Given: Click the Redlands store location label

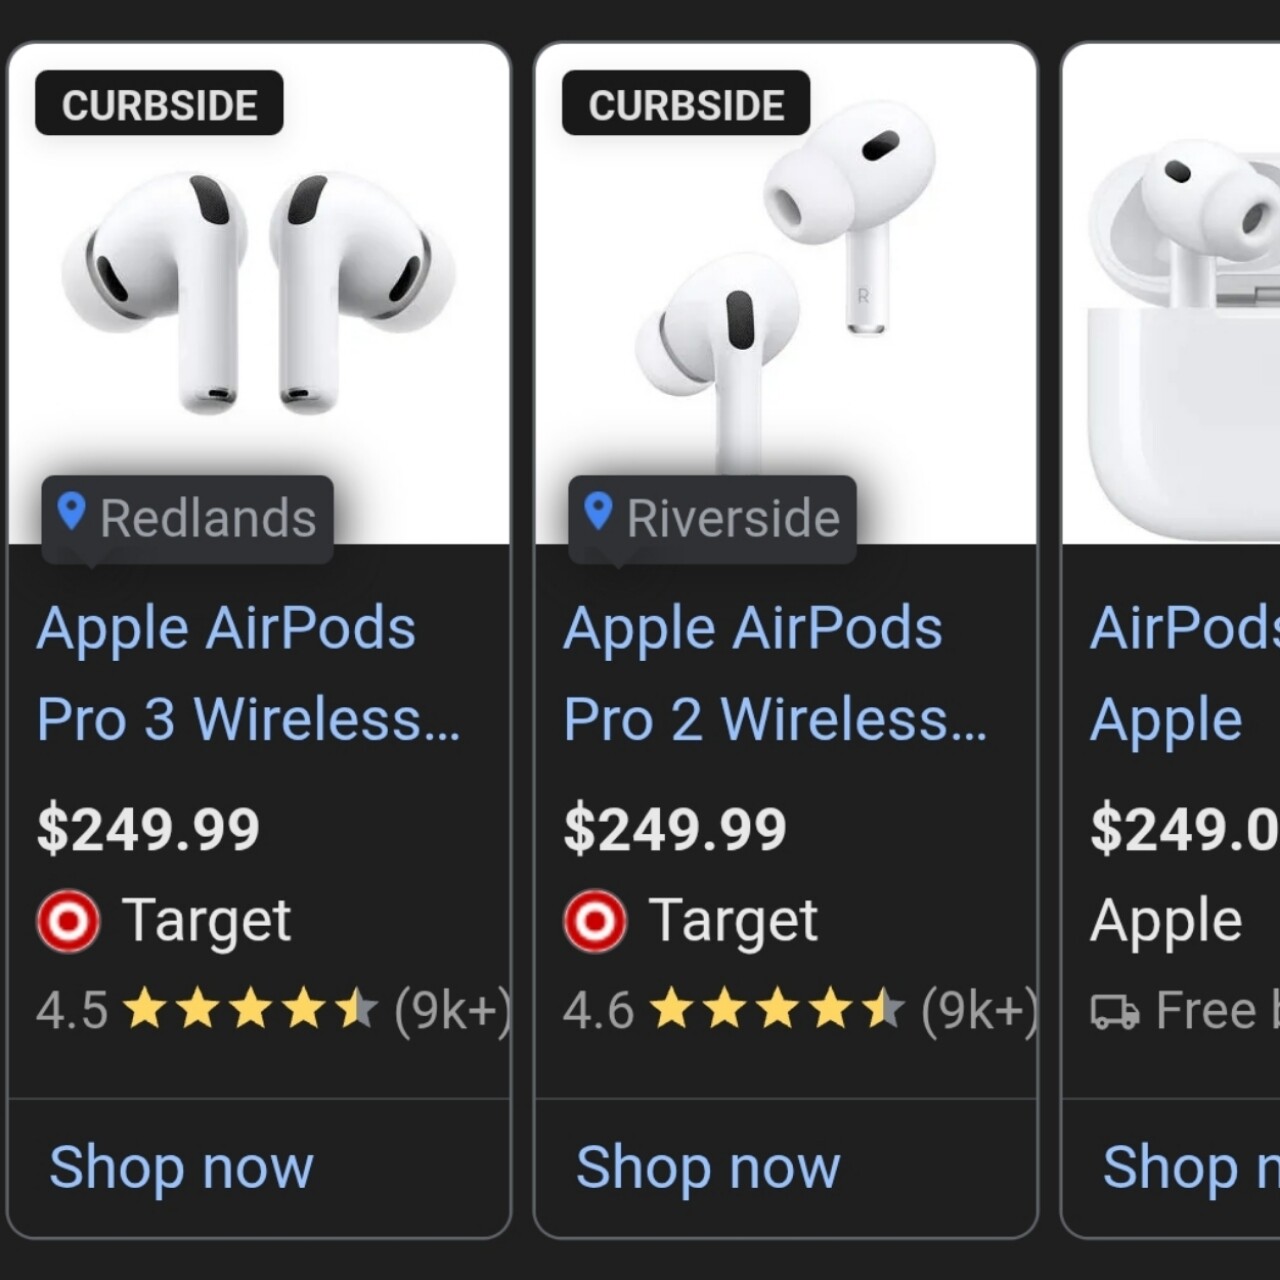Looking at the screenshot, I should [208, 518].
